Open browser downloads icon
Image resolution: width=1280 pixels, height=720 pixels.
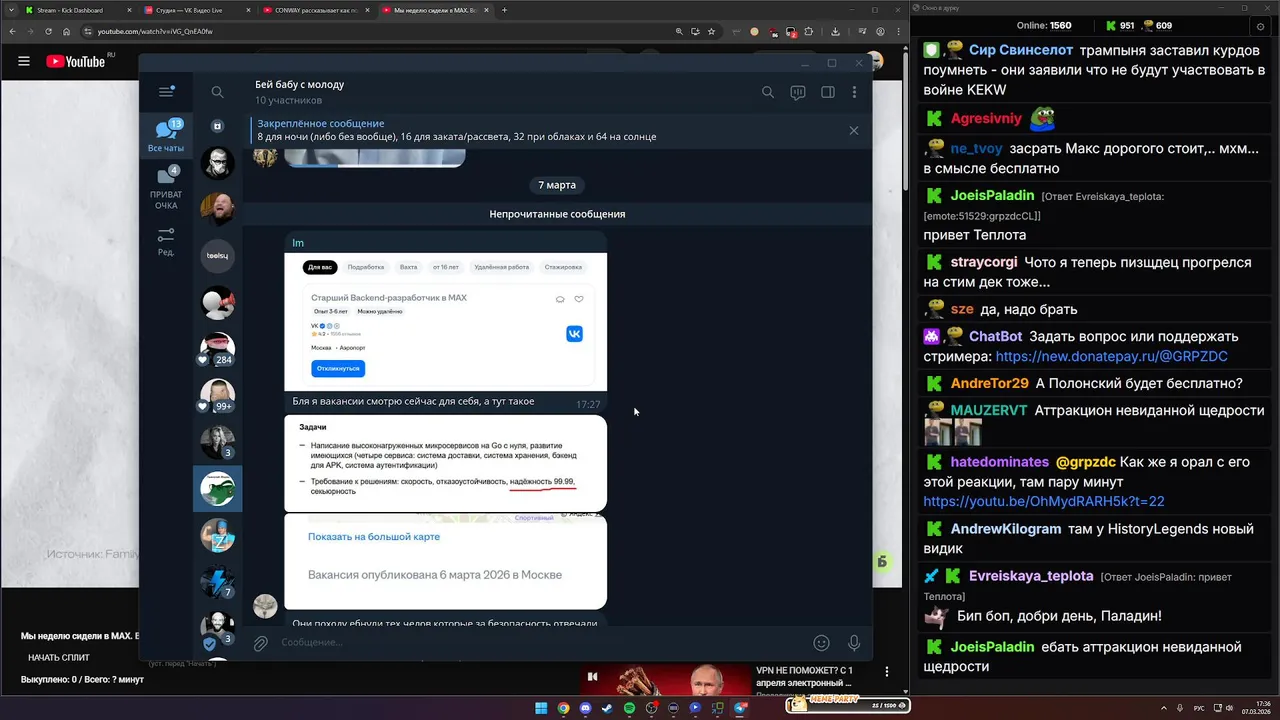tap(835, 31)
